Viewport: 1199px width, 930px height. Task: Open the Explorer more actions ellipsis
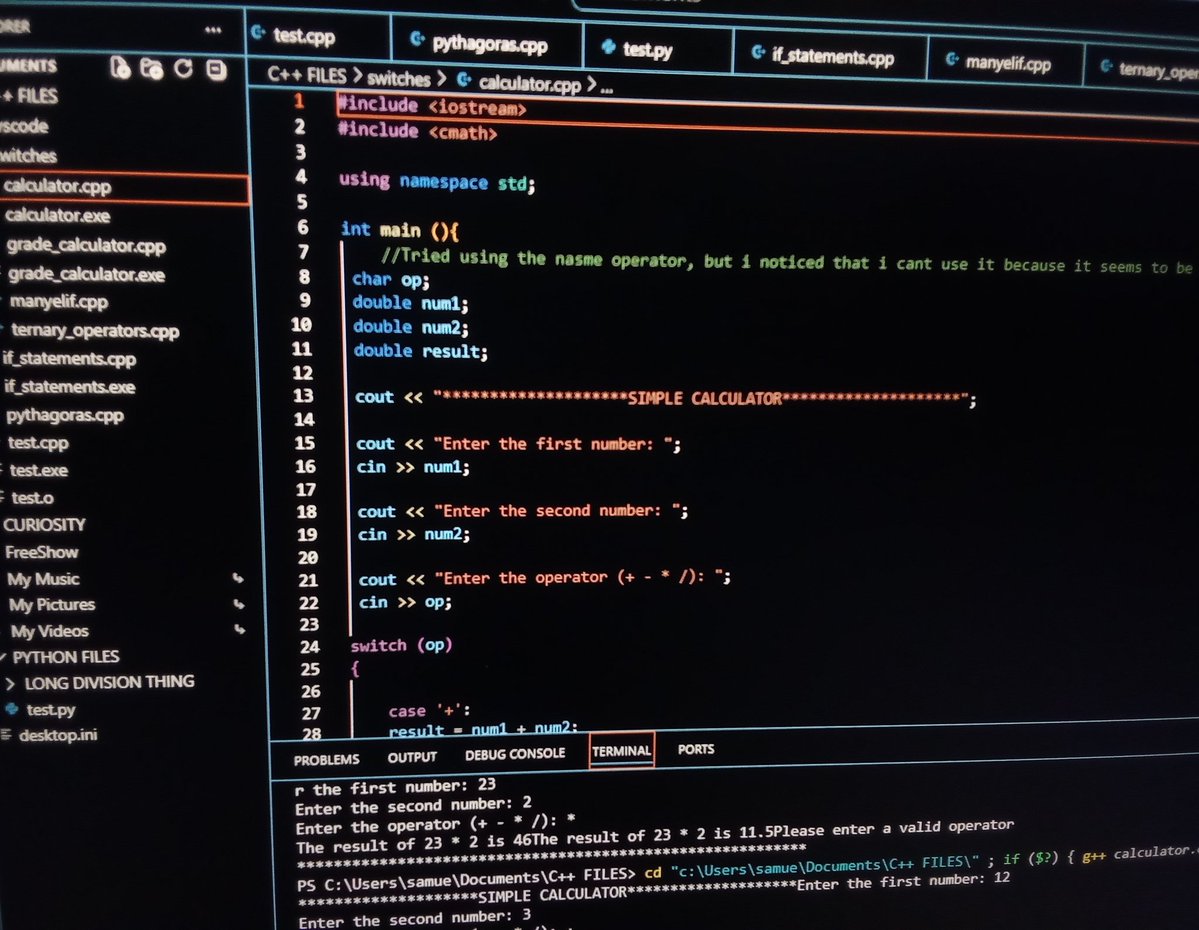tap(213, 30)
